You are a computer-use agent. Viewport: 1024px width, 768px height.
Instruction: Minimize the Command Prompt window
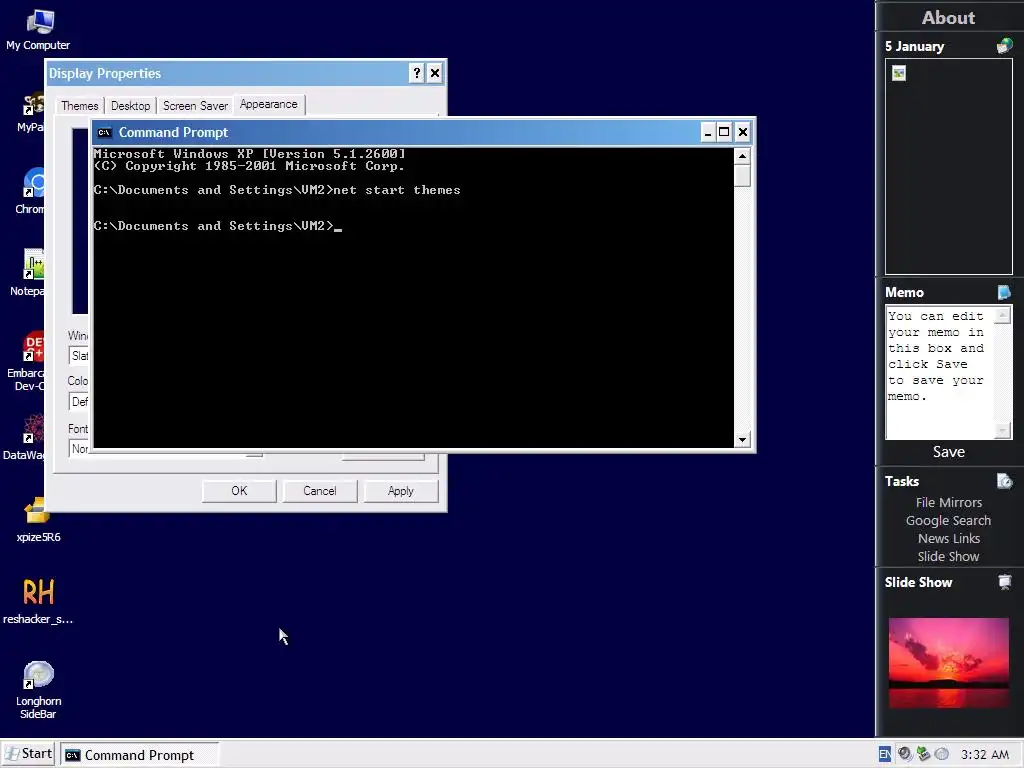pos(707,133)
